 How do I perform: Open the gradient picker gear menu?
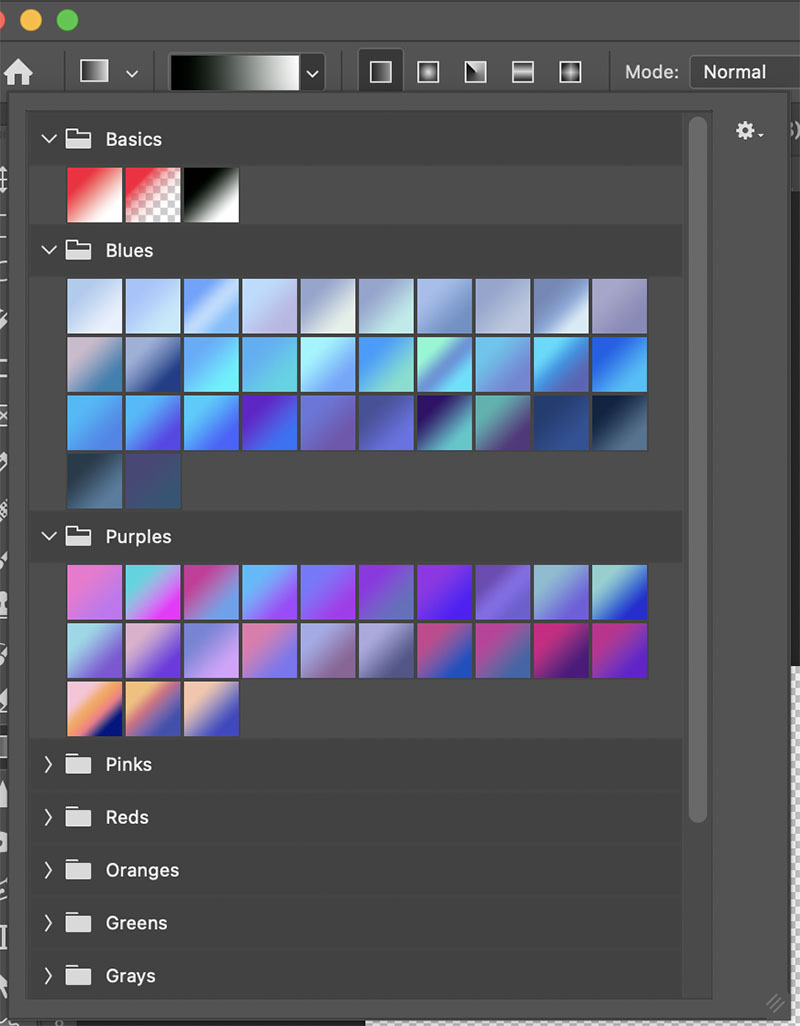point(749,131)
